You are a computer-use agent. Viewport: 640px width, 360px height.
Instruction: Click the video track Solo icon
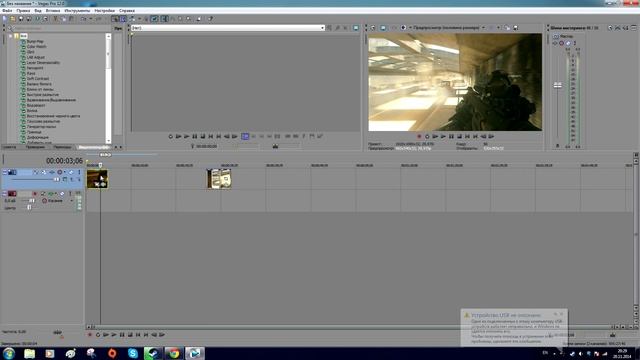tap(79, 172)
